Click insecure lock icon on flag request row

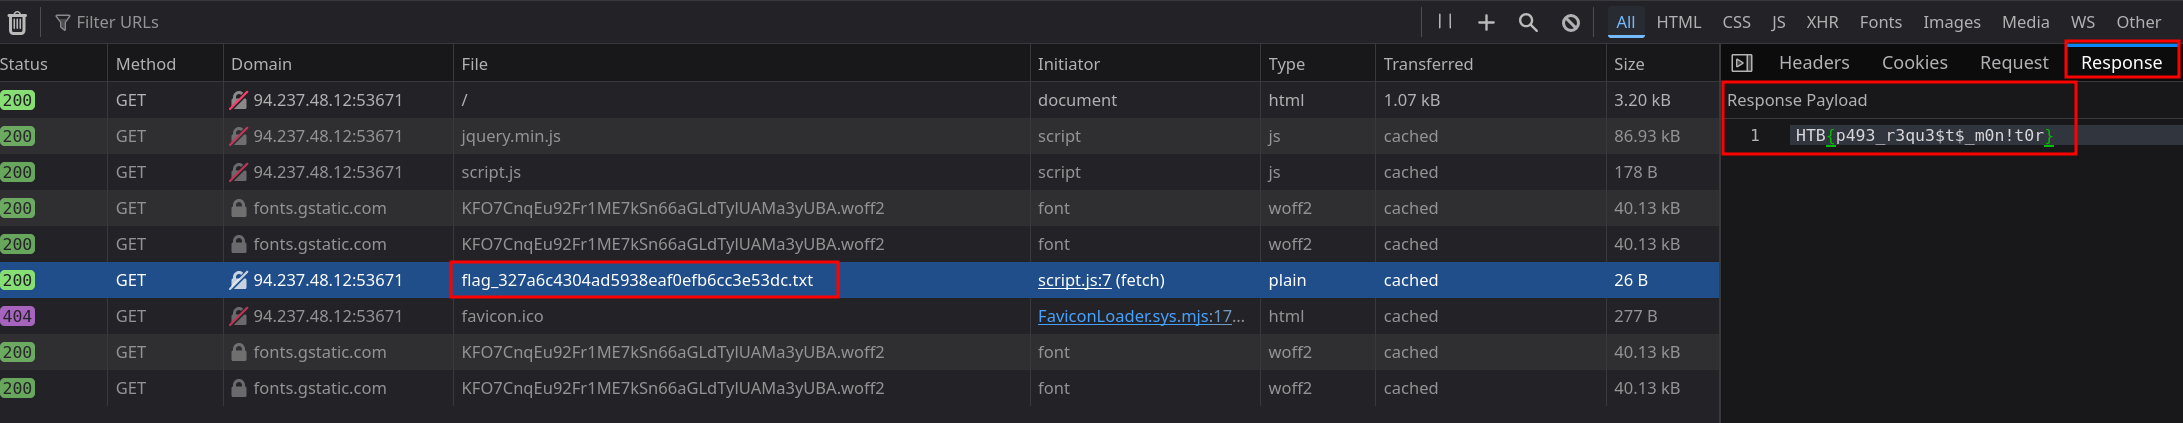click(x=238, y=280)
